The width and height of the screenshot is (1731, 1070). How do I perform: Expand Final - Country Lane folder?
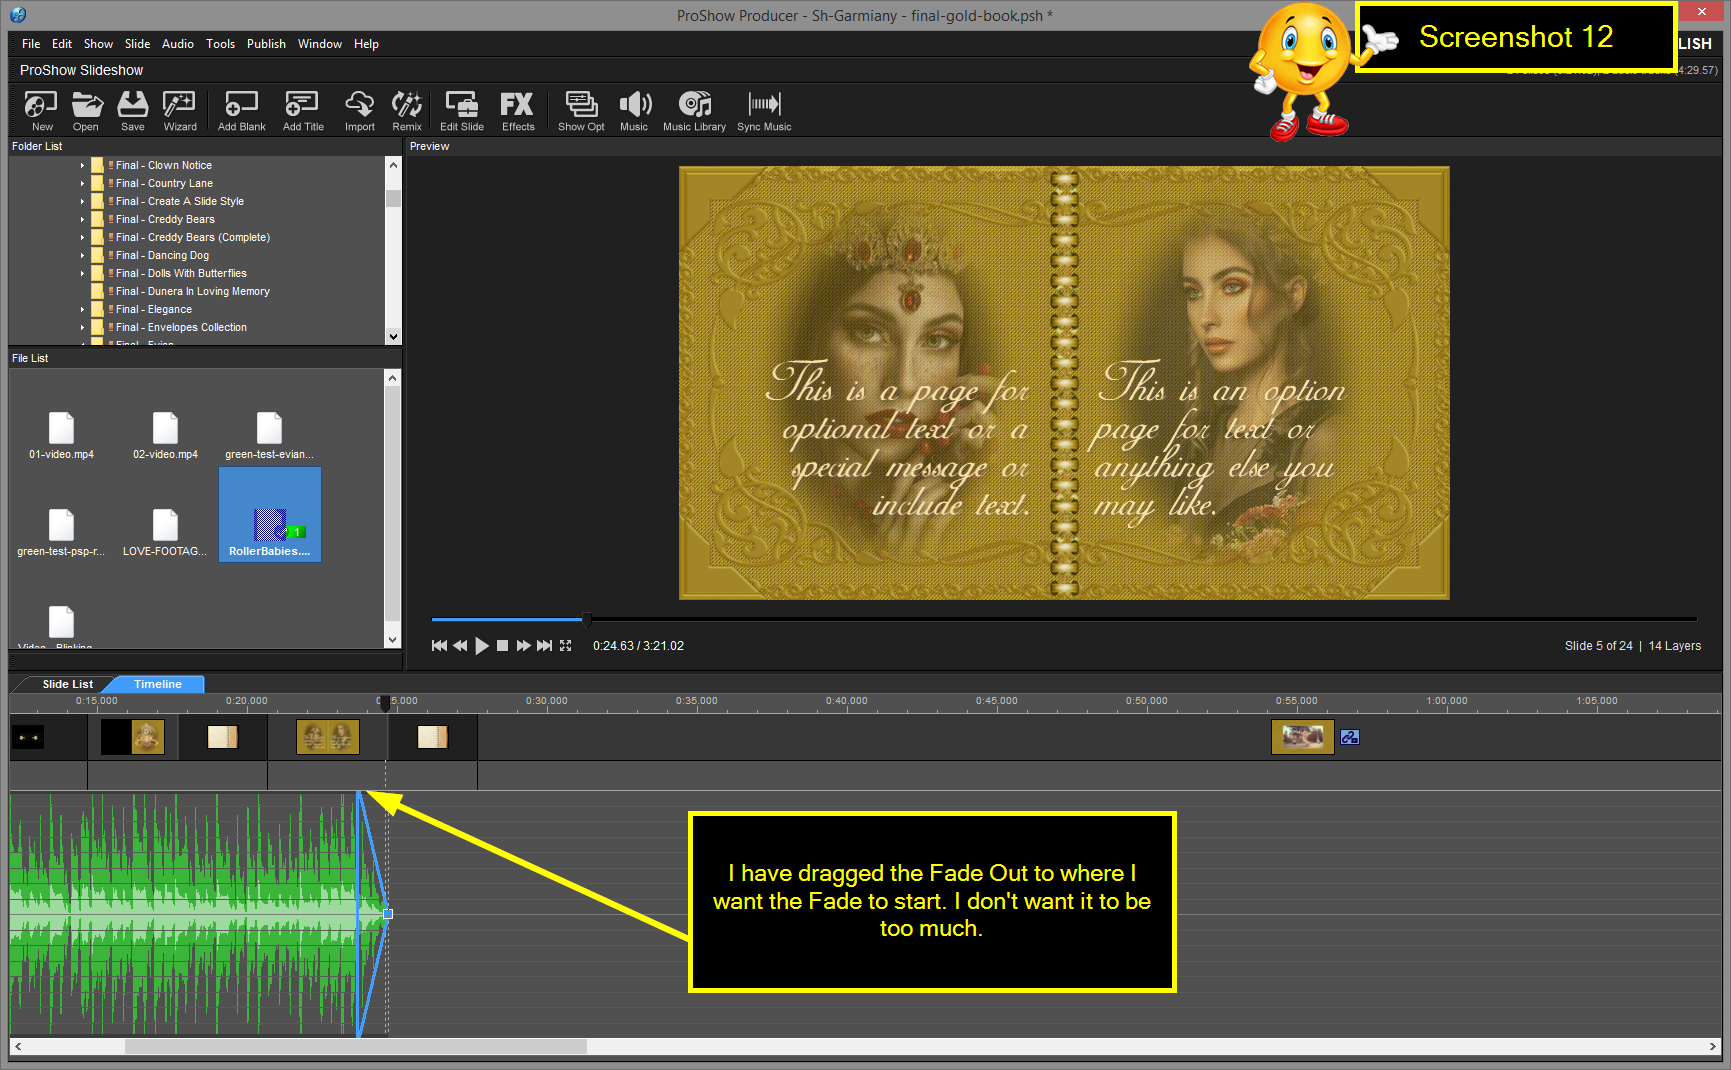tap(82, 184)
